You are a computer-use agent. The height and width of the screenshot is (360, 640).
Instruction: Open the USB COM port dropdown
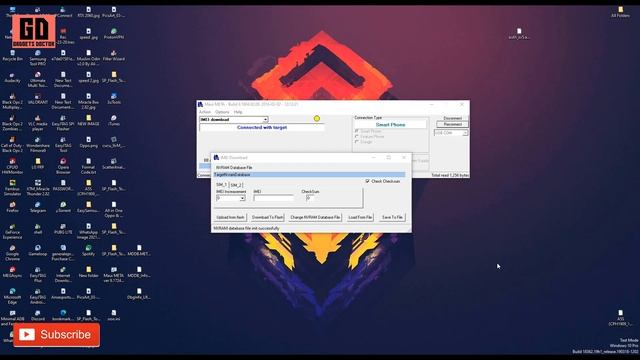[x=465, y=133]
